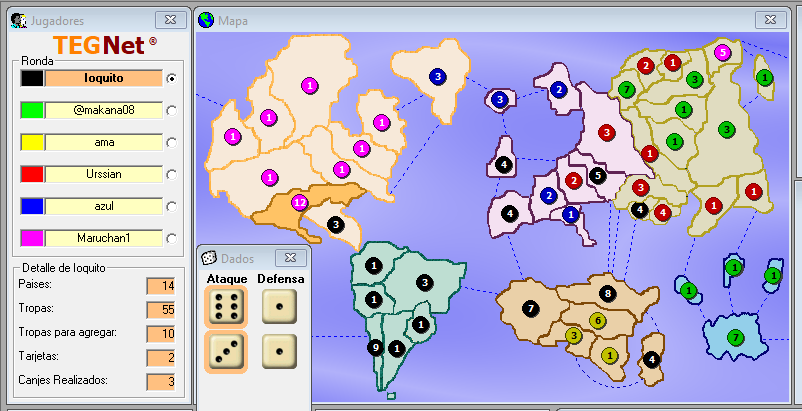Select the radio button for @makana08
This screenshot has height=411, width=802.
click(x=172, y=110)
